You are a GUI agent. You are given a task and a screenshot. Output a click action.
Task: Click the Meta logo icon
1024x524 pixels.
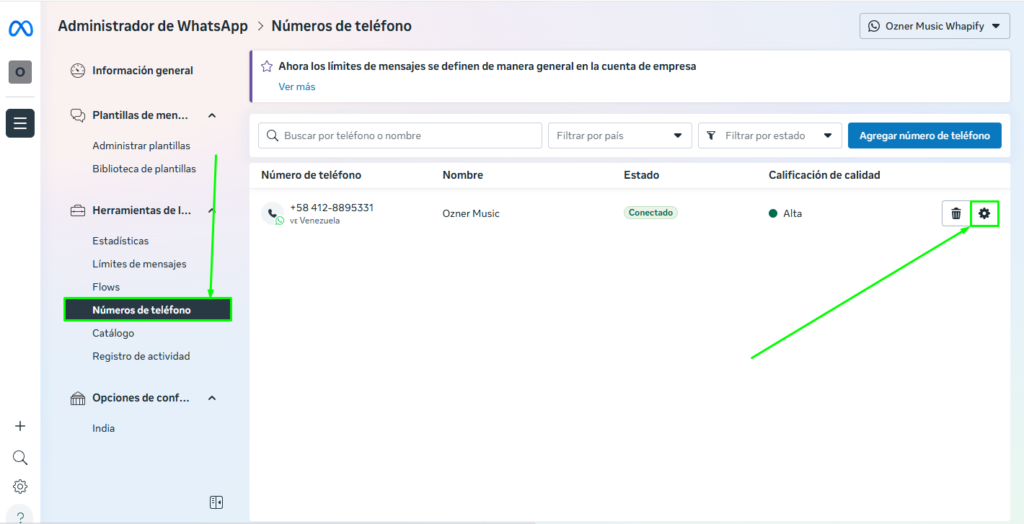pyautogui.click(x=20, y=29)
